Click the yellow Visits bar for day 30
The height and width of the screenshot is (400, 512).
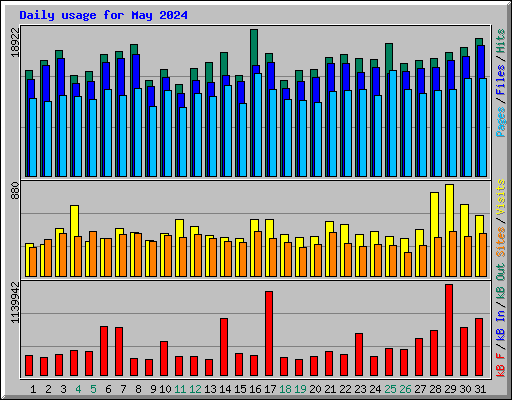[x=464, y=220]
